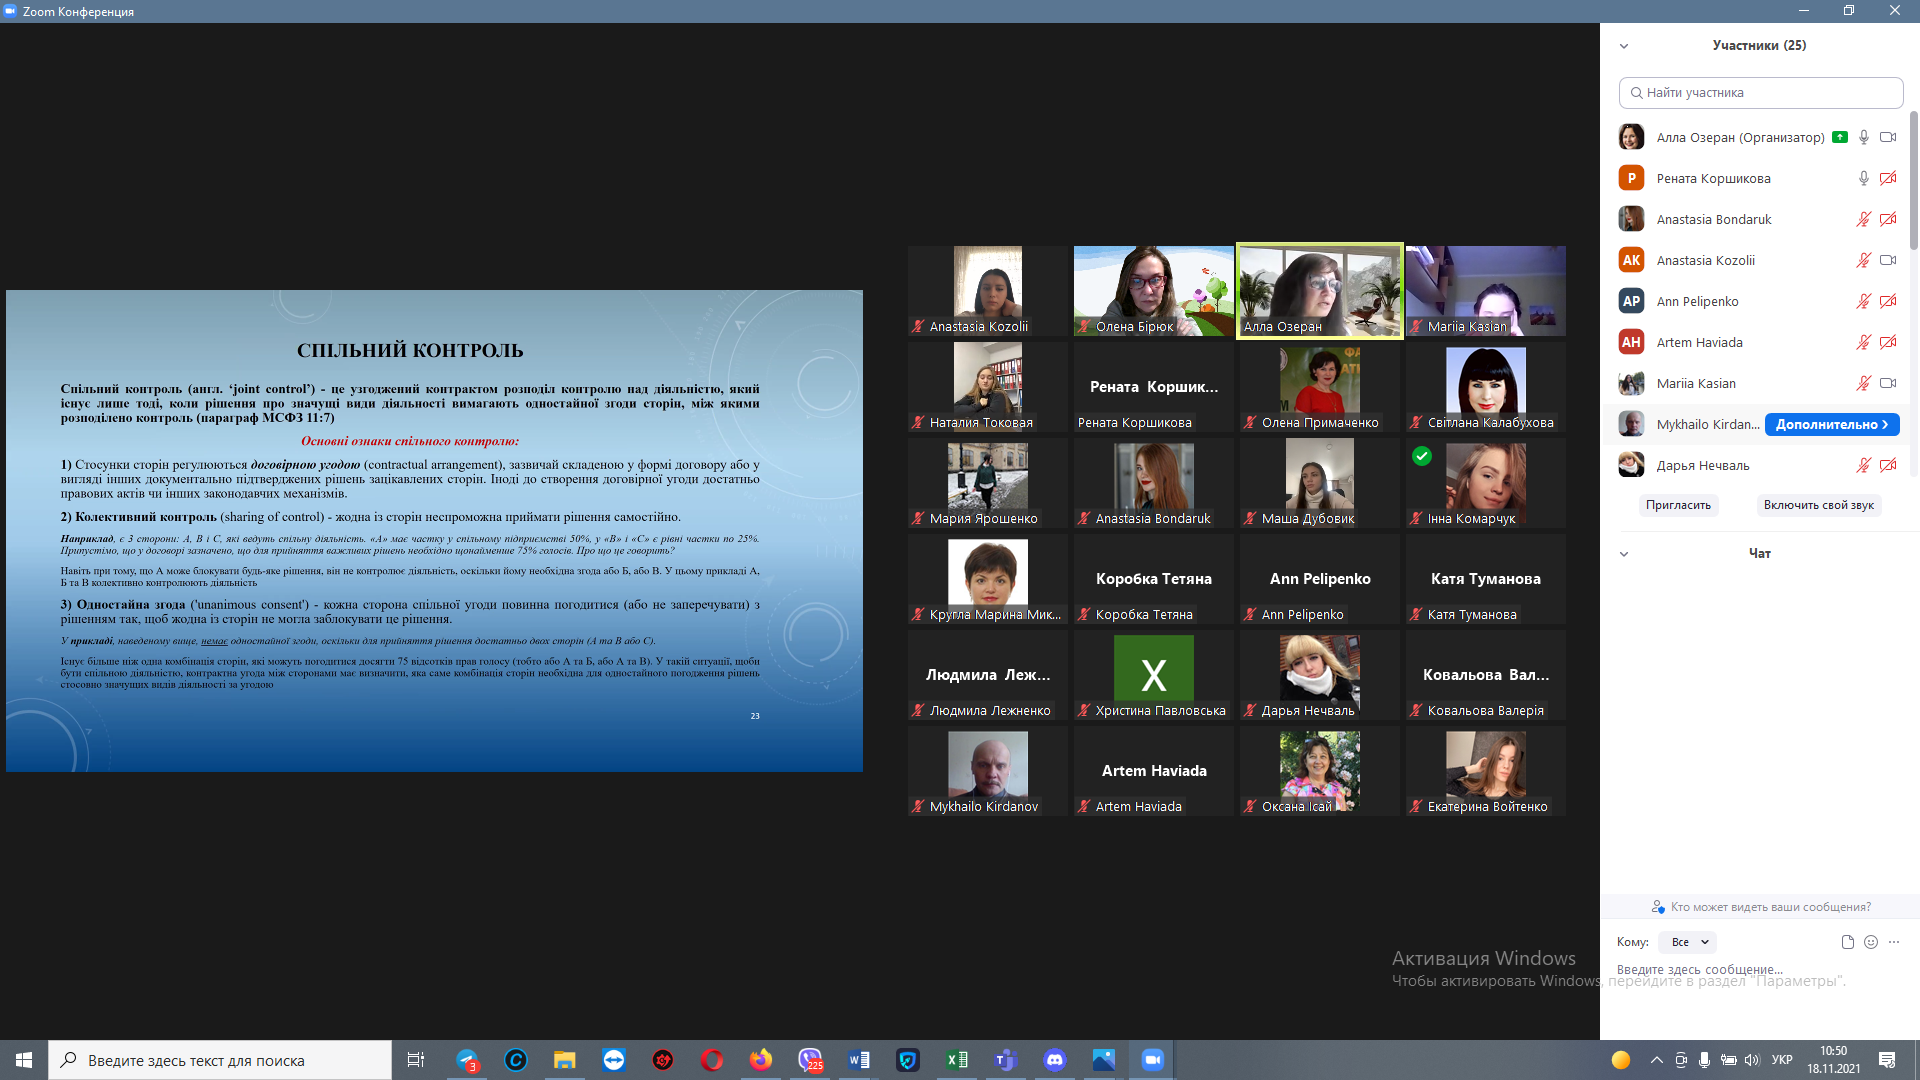
Task: Click Алла Озеран's microphone icon
Action: point(1863,137)
